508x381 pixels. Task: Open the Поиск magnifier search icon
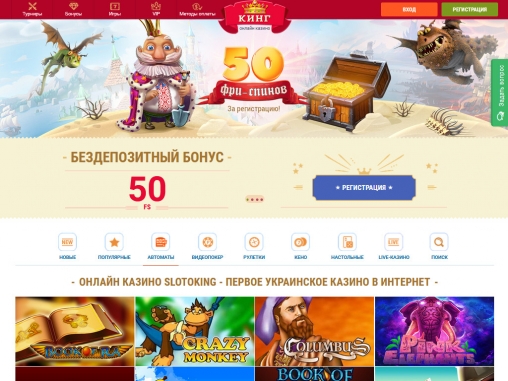(439, 242)
